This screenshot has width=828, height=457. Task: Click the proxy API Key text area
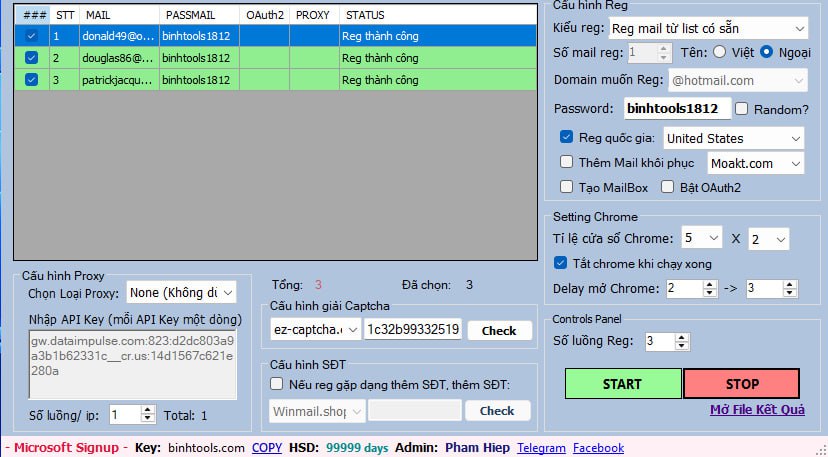[x=132, y=364]
